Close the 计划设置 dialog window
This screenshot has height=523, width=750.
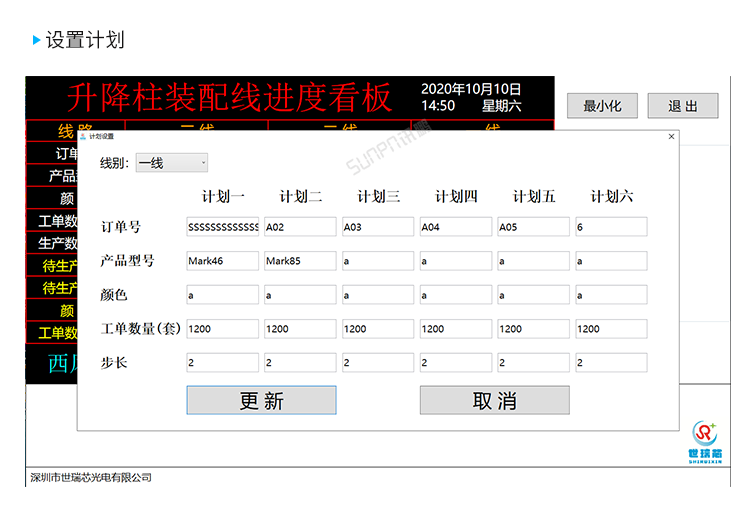pos(671,136)
